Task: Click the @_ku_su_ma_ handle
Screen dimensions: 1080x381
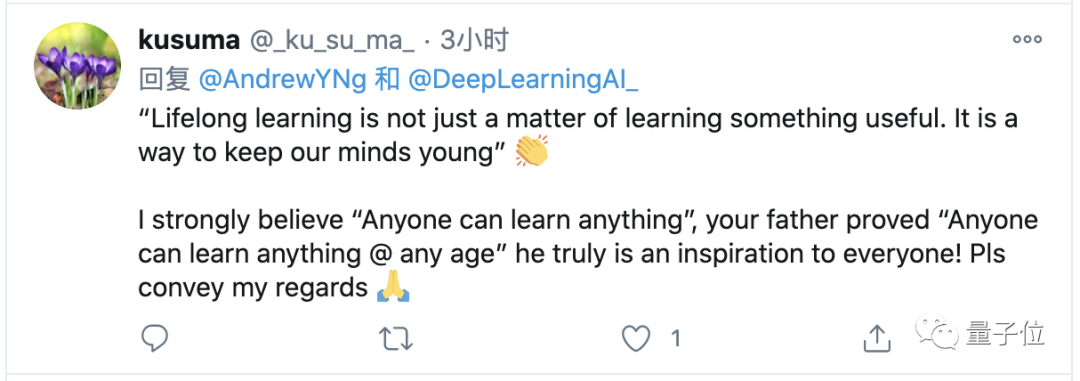Action: click(331, 42)
